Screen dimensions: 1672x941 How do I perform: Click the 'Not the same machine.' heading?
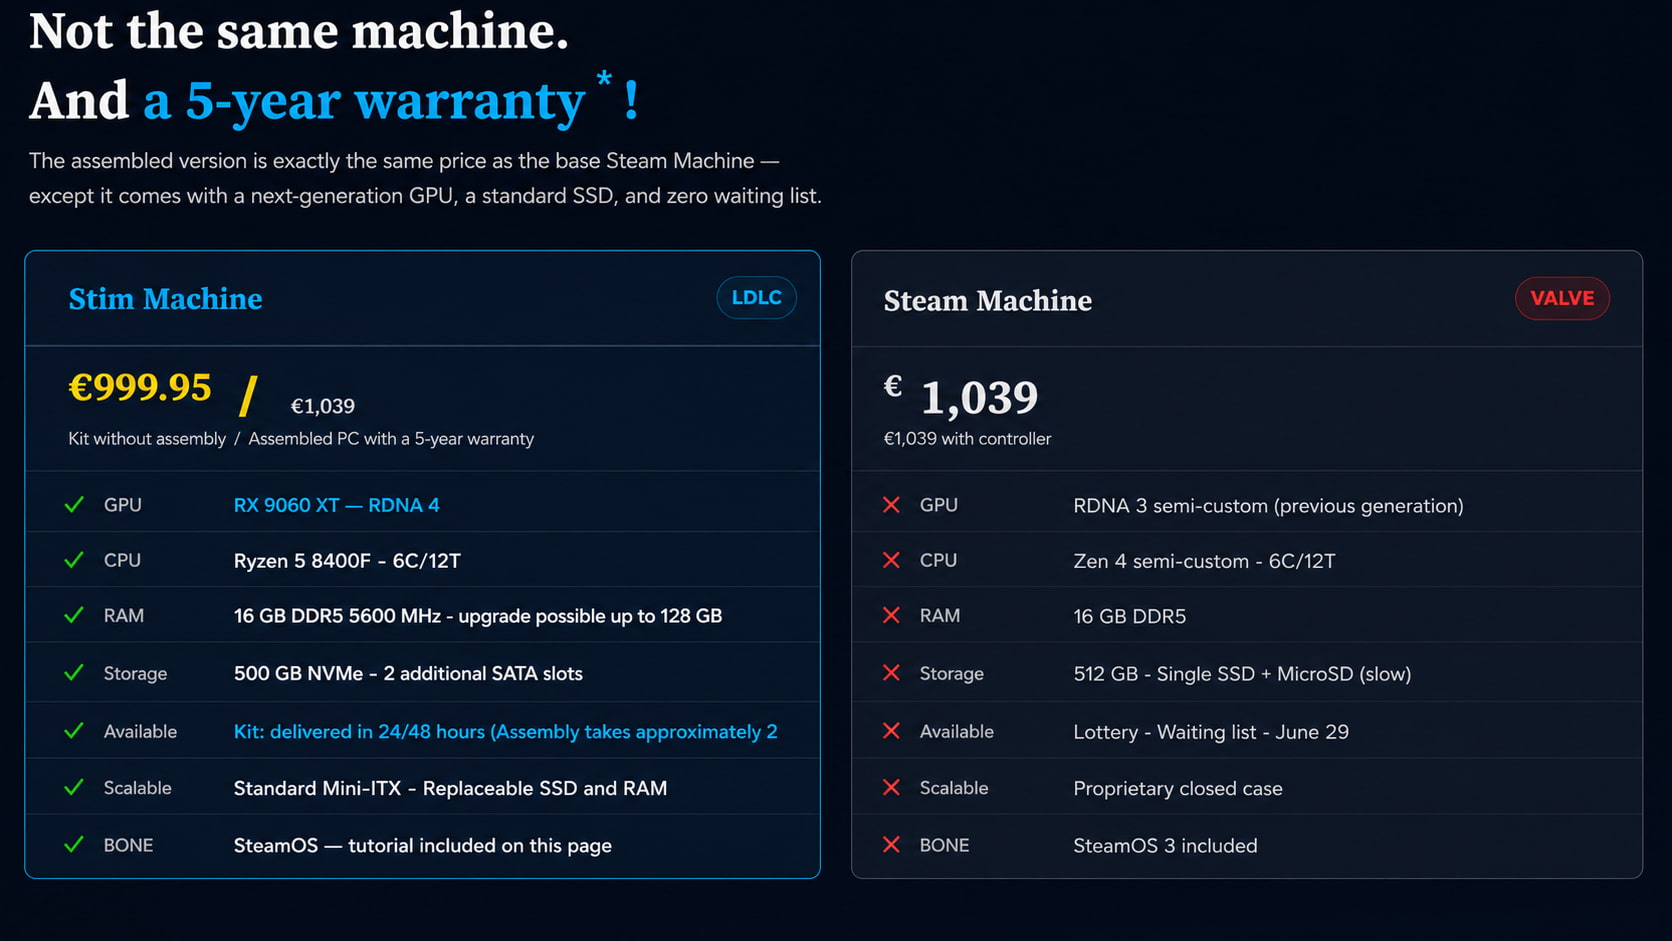click(x=298, y=32)
